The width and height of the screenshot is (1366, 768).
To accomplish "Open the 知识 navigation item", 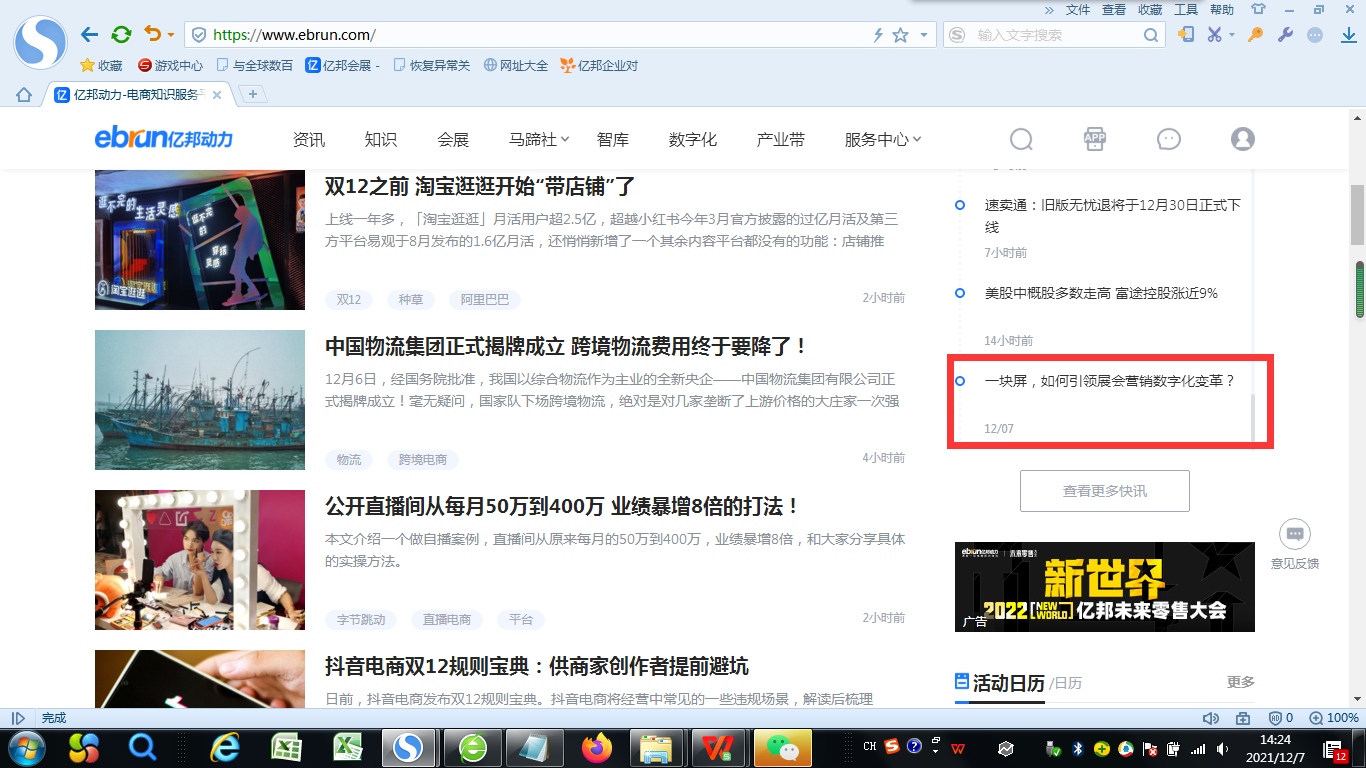I will pyautogui.click(x=381, y=139).
